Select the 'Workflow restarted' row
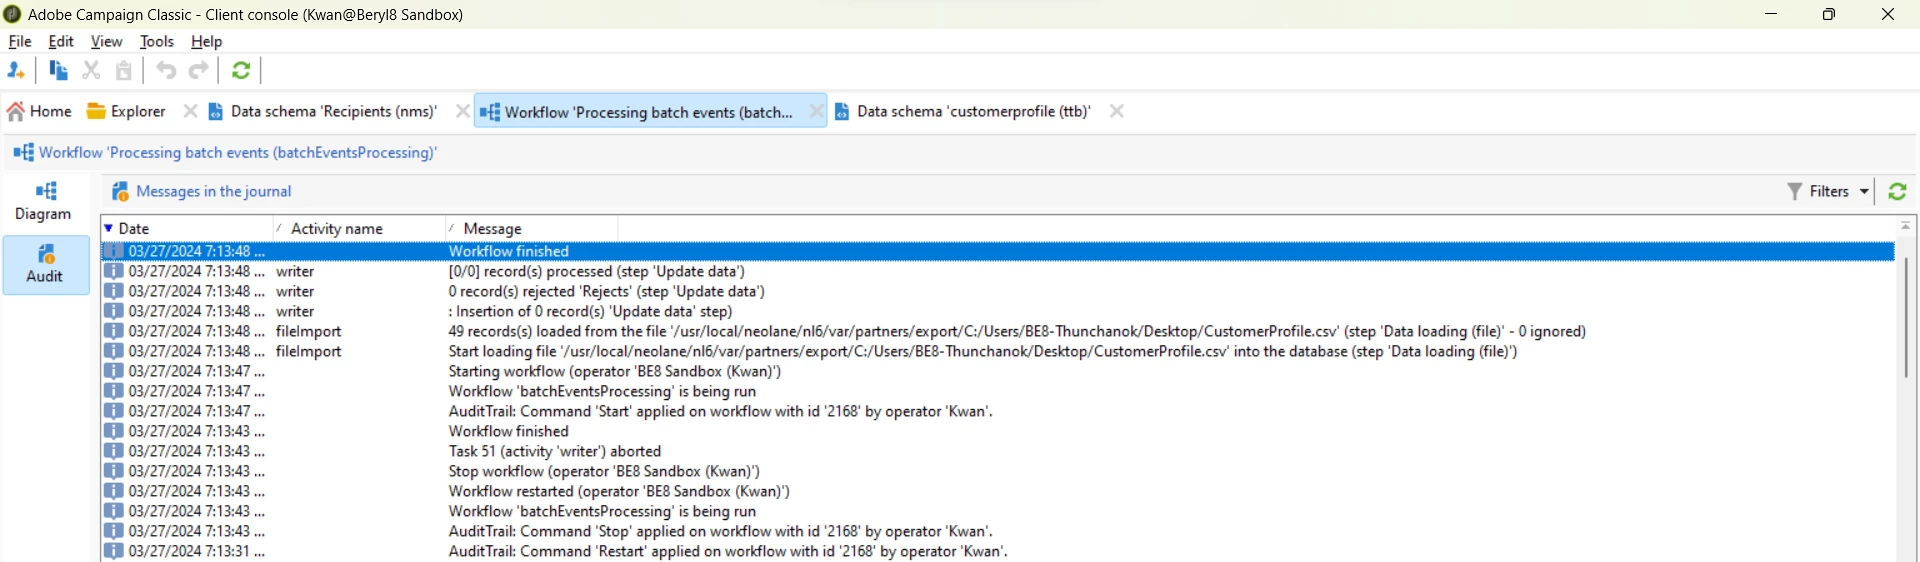The image size is (1920, 562). (x=998, y=491)
